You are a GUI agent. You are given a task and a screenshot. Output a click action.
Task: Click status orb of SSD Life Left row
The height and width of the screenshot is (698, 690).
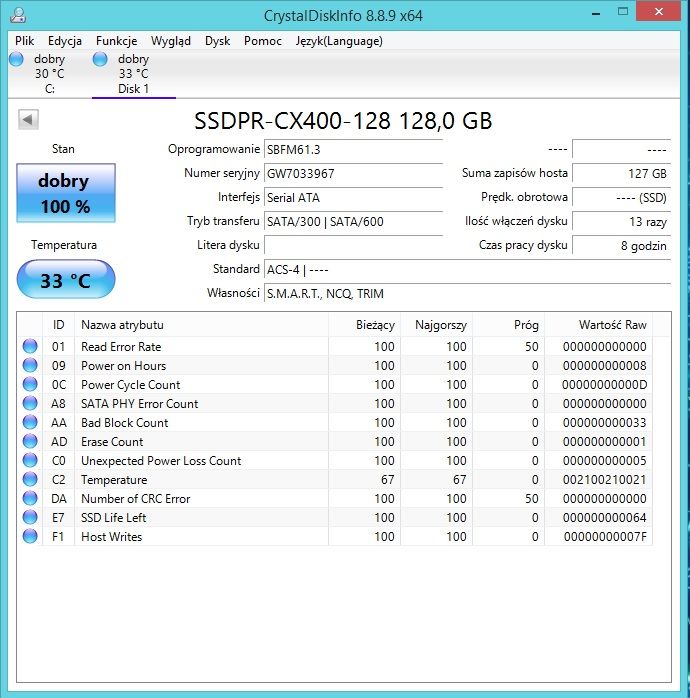coord(30,517)
